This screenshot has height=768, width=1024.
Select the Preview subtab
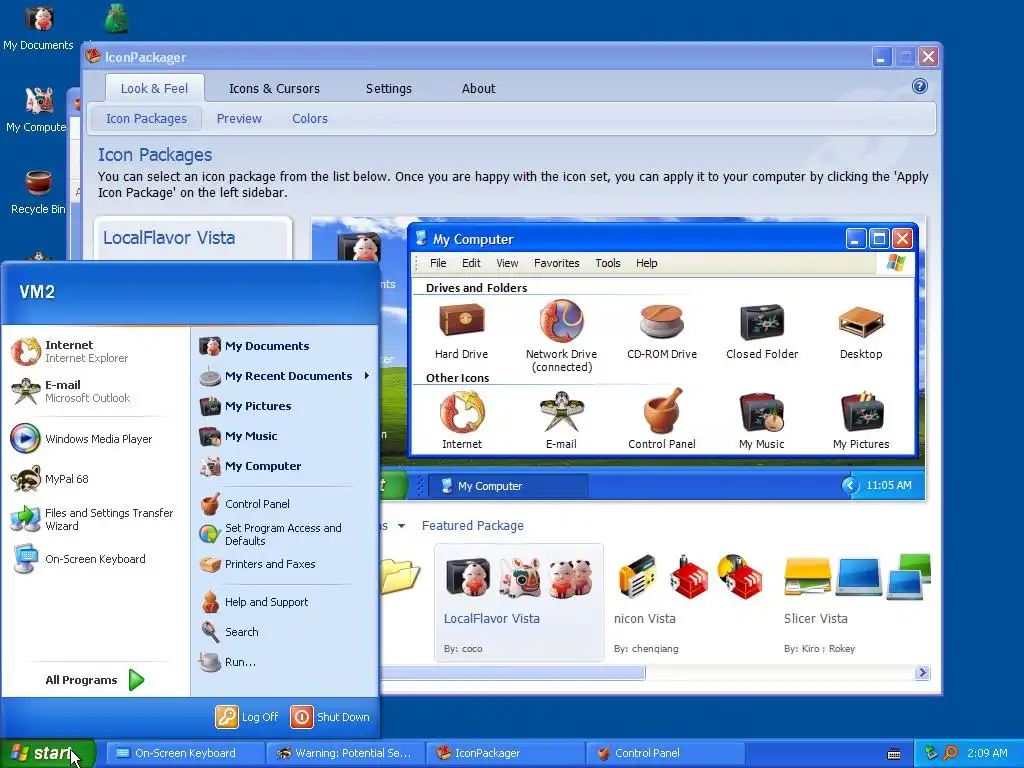[x=239, y=118]
